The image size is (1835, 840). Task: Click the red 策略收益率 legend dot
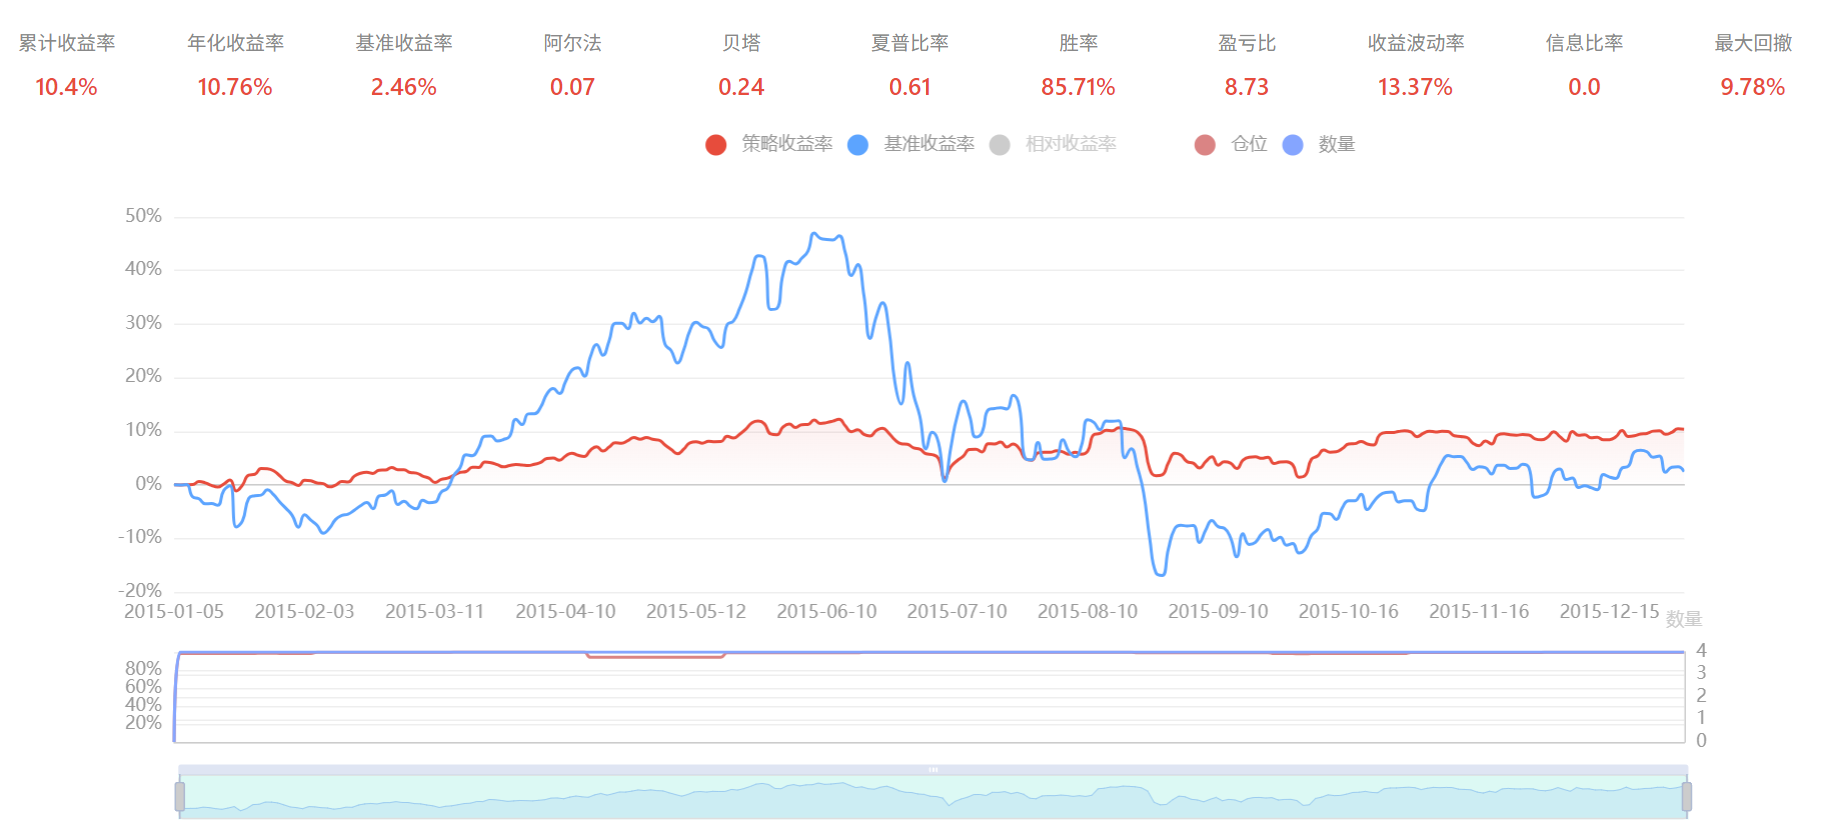pos(715,145)
